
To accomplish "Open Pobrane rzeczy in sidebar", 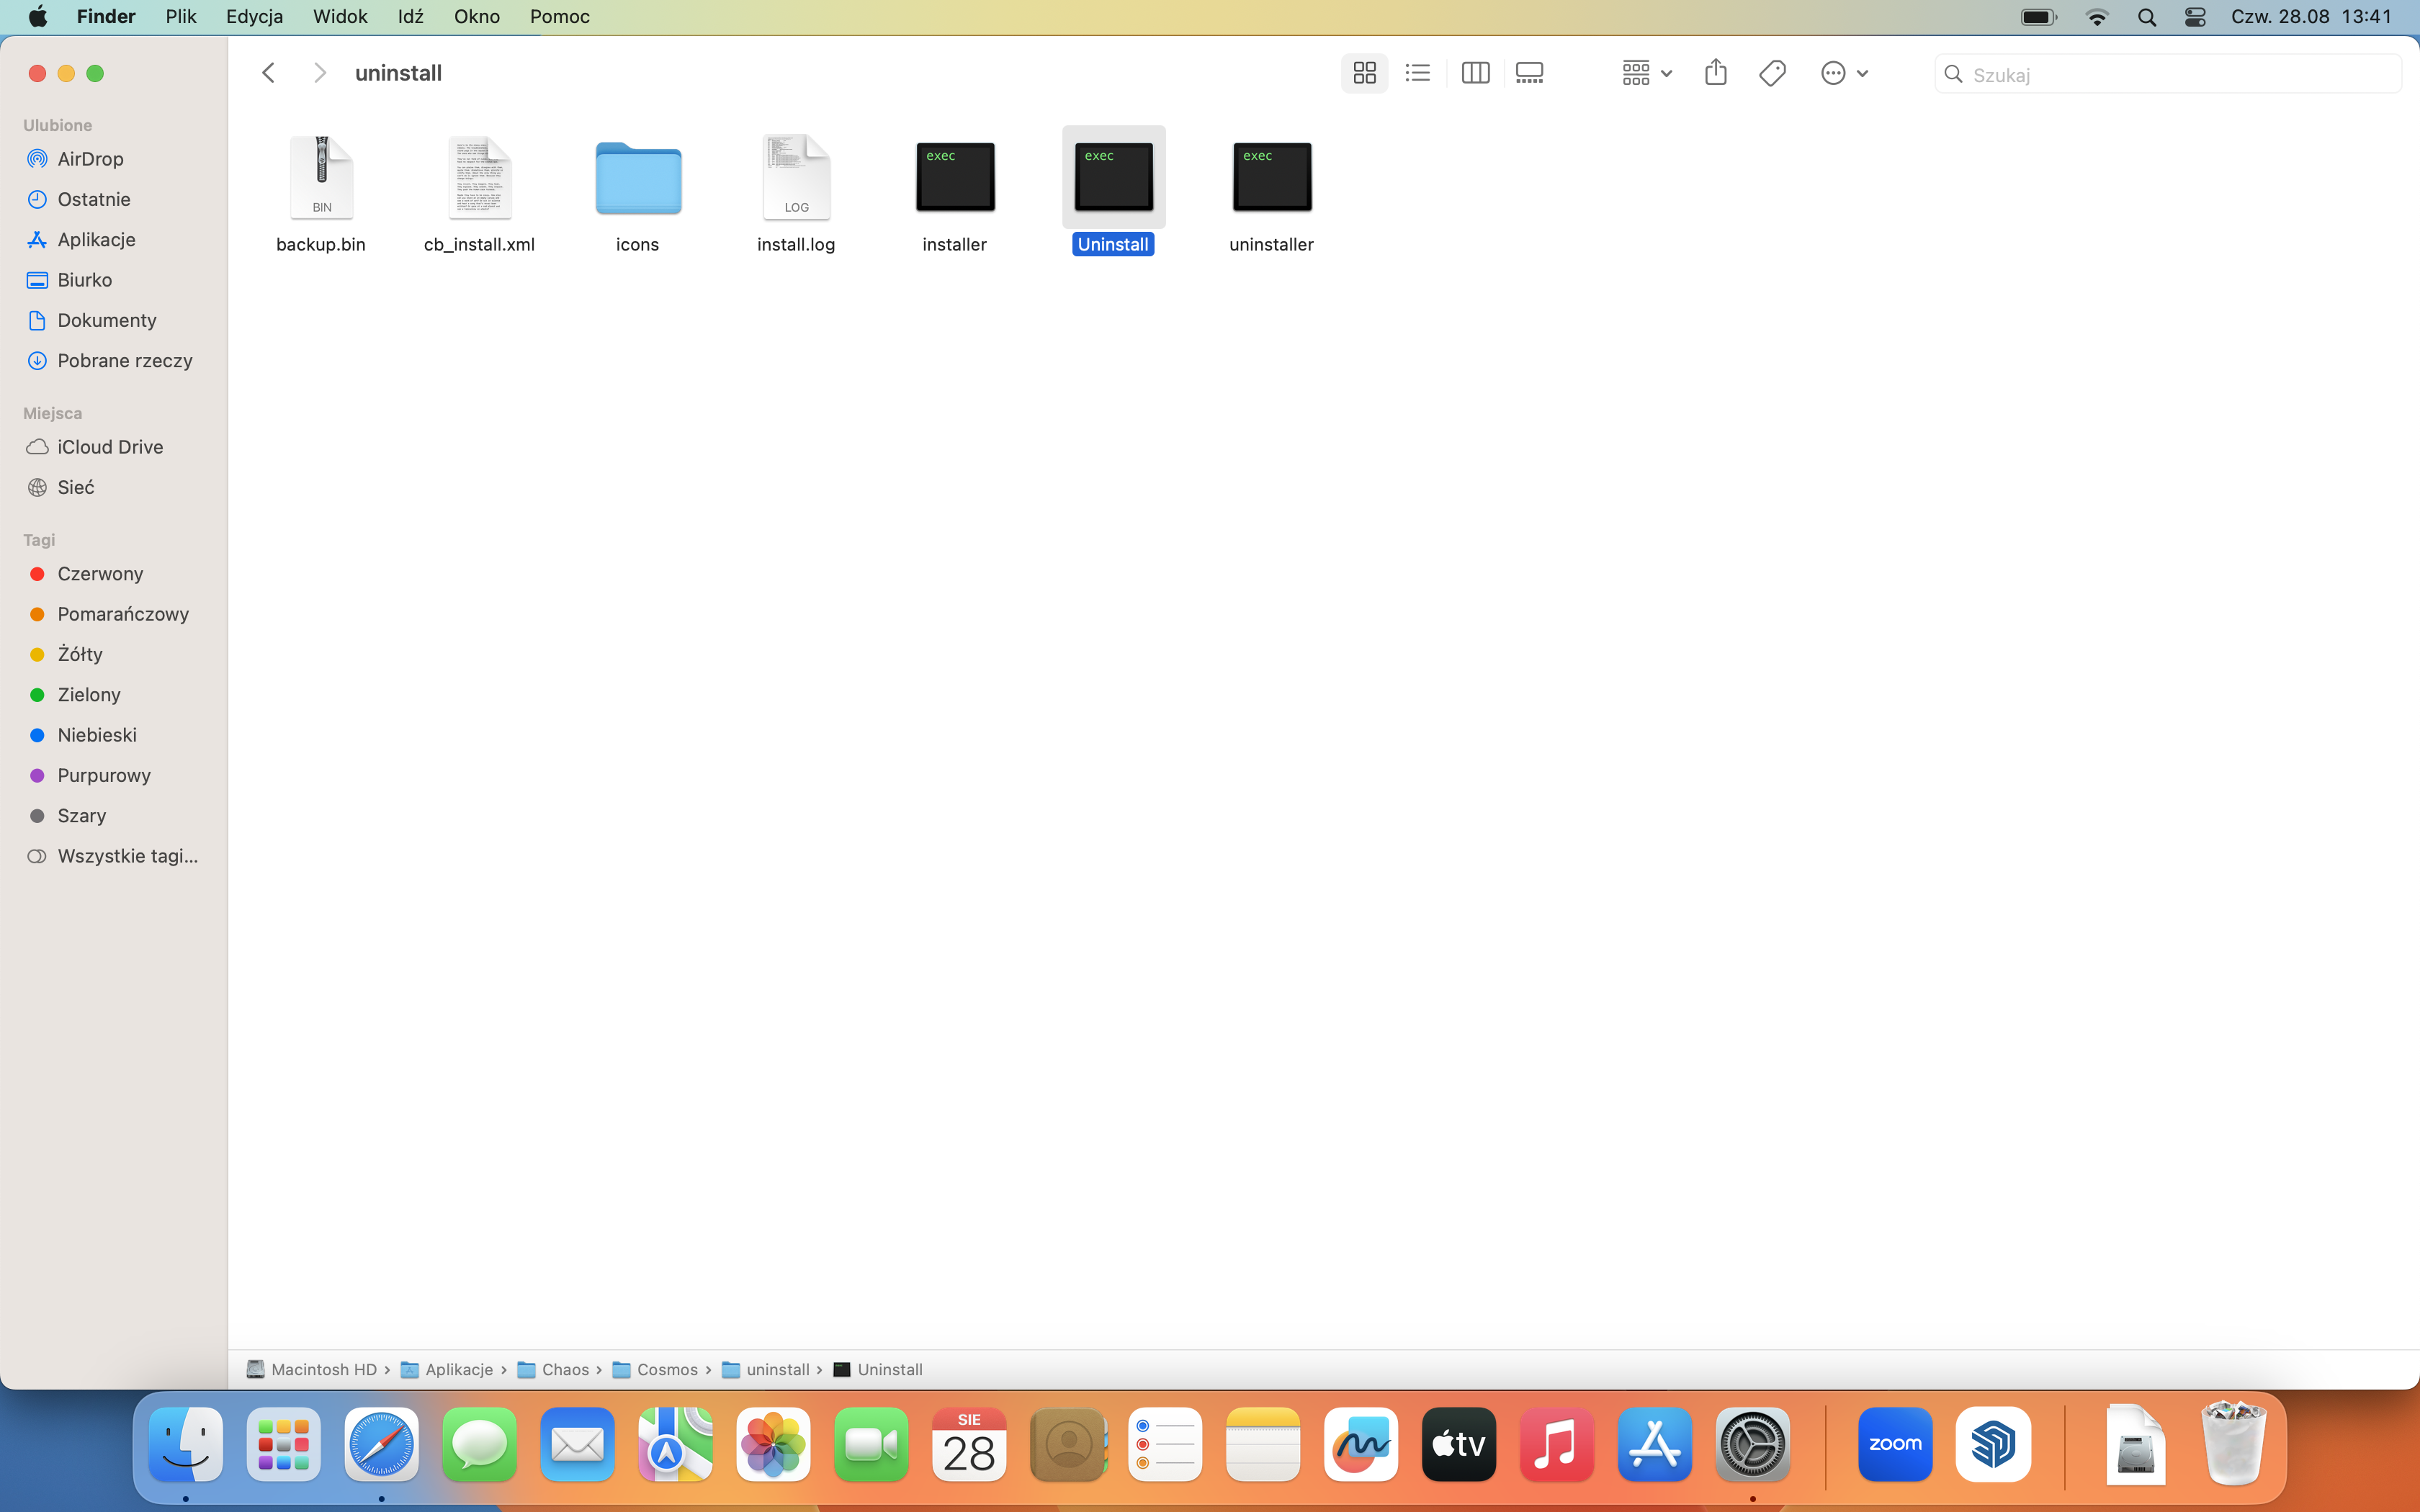I will point(124,361).
